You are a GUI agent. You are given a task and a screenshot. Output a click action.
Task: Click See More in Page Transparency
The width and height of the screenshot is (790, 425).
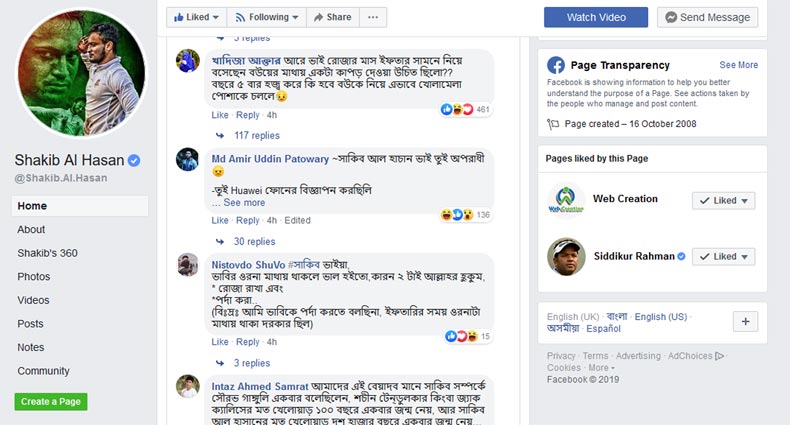[738, 65]
